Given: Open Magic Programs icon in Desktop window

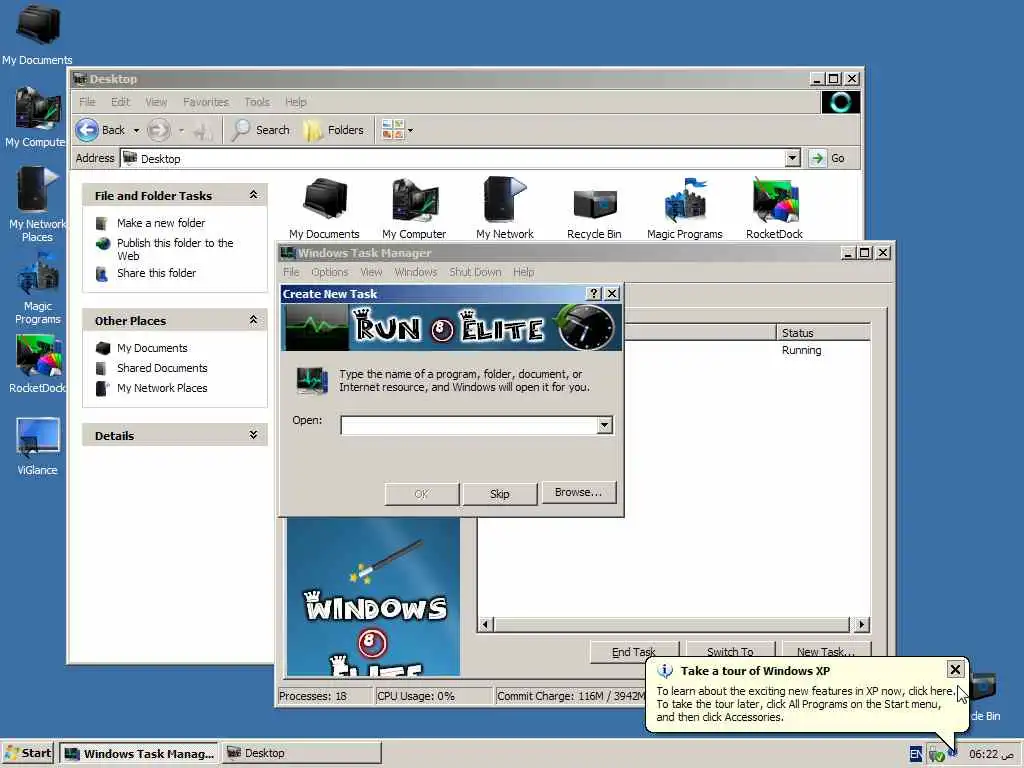Looking at the screenshot, I should coord(684,208).
